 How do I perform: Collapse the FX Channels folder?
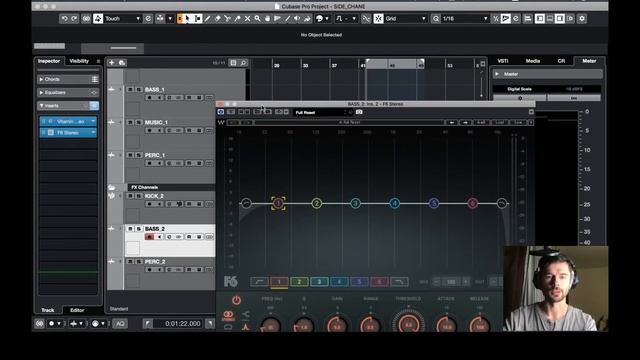(x=111, y=187)
